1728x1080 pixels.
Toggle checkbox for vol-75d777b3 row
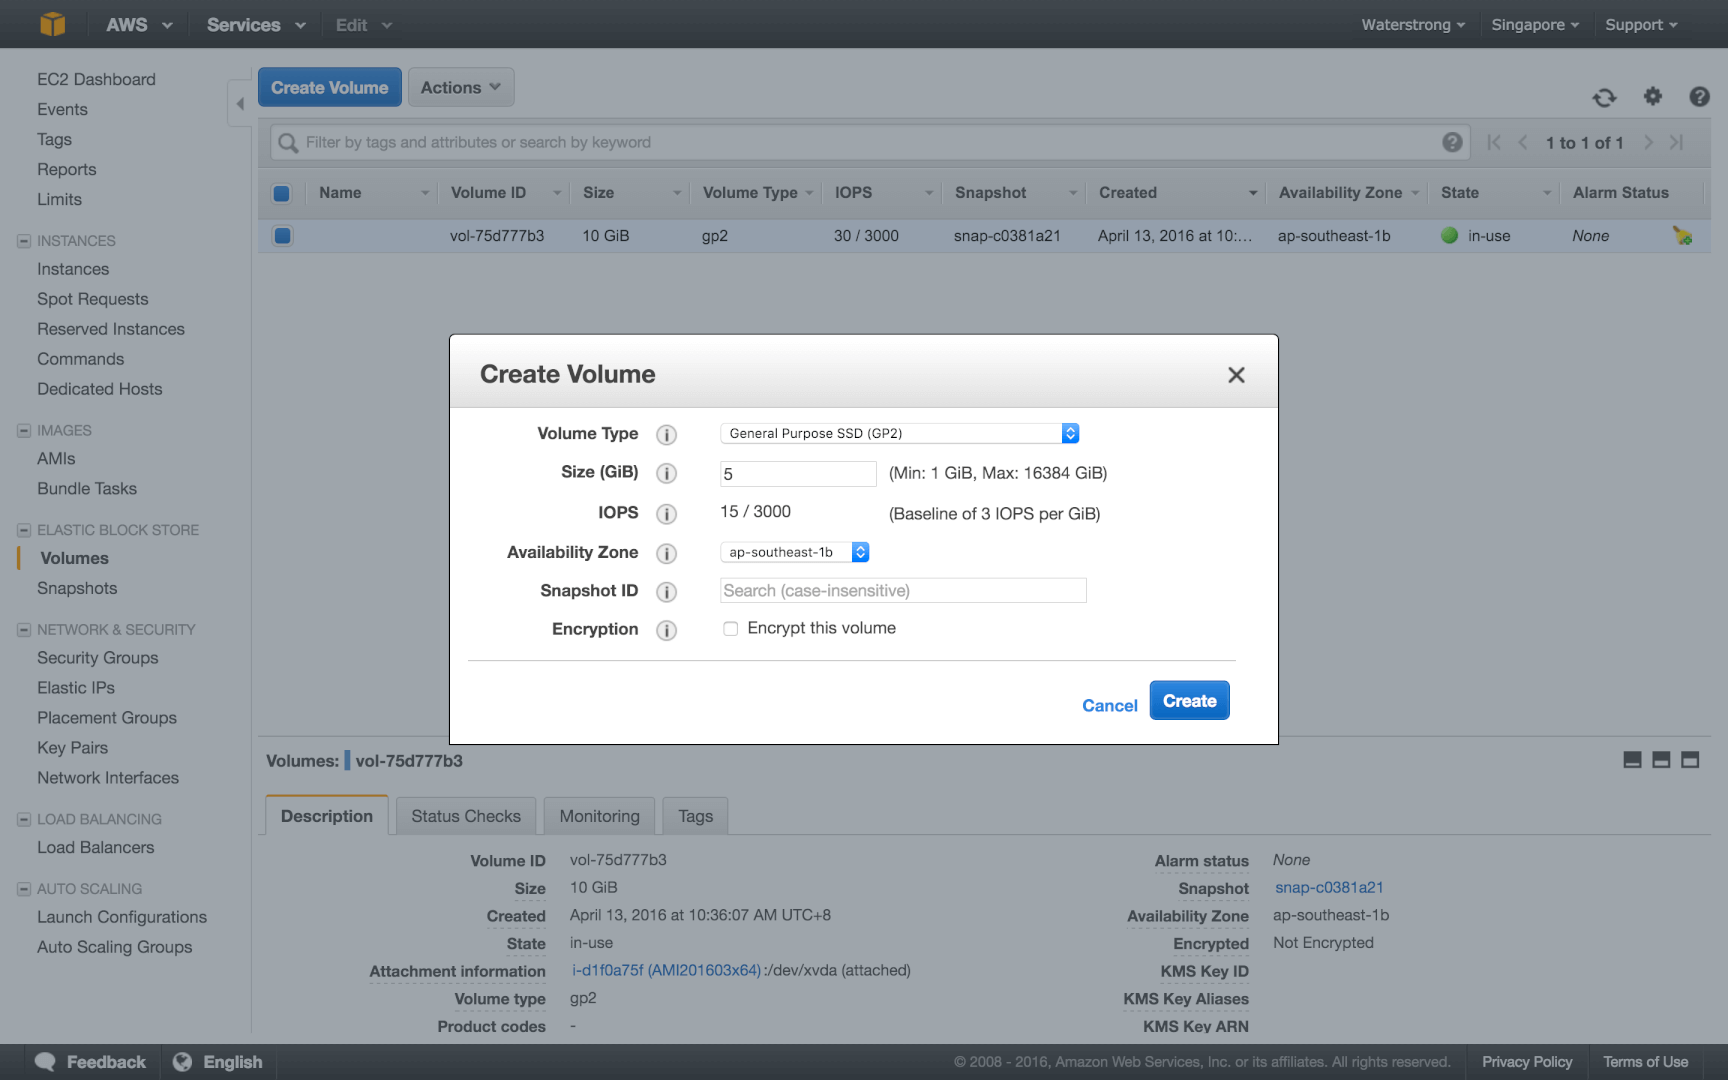(x=282, y=236)
